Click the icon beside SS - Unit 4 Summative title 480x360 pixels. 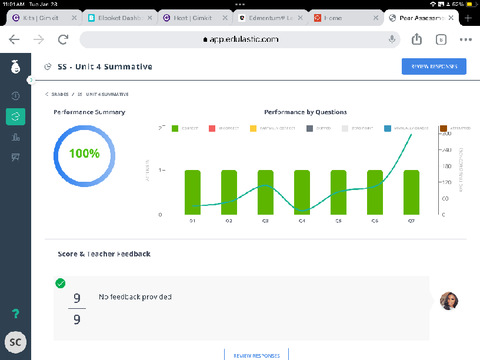48,67
